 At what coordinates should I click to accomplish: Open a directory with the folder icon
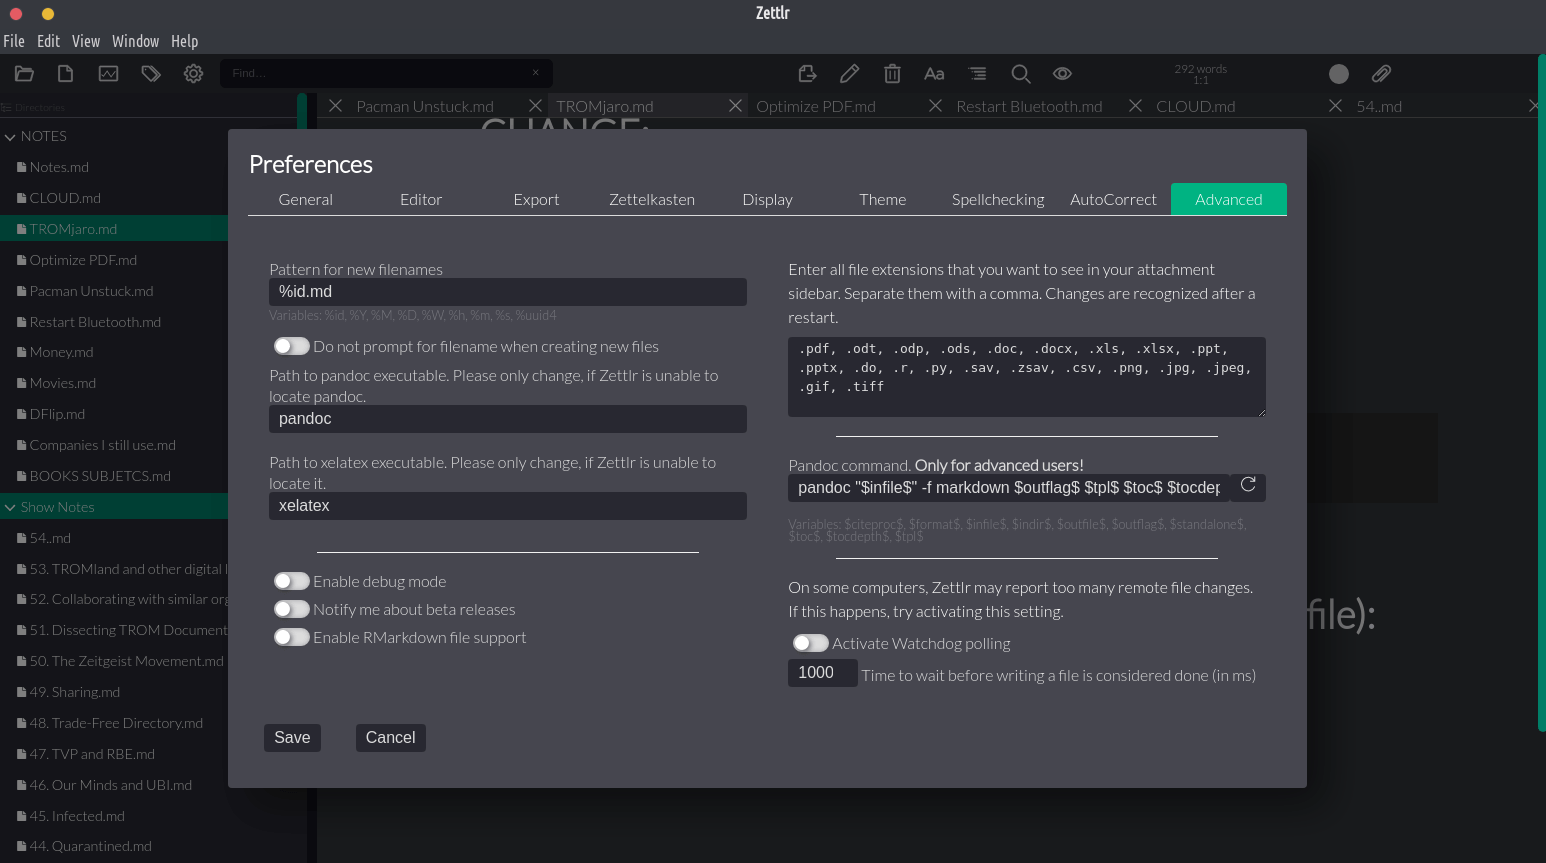pyautogui.click(x=24, y=74)
